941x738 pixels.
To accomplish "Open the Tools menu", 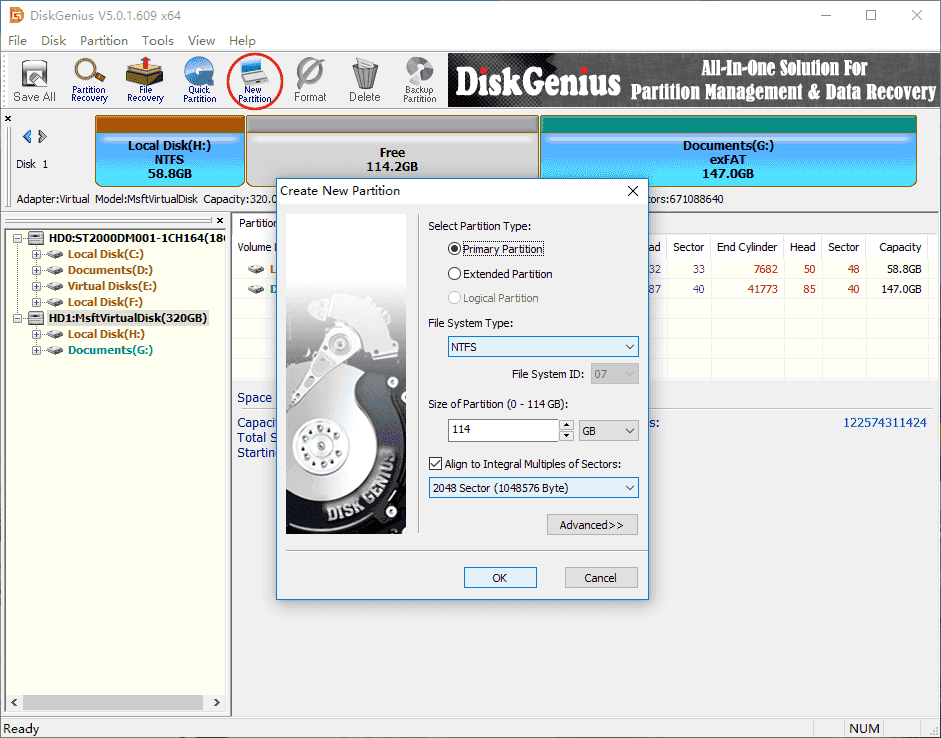I will coord(158,41).
